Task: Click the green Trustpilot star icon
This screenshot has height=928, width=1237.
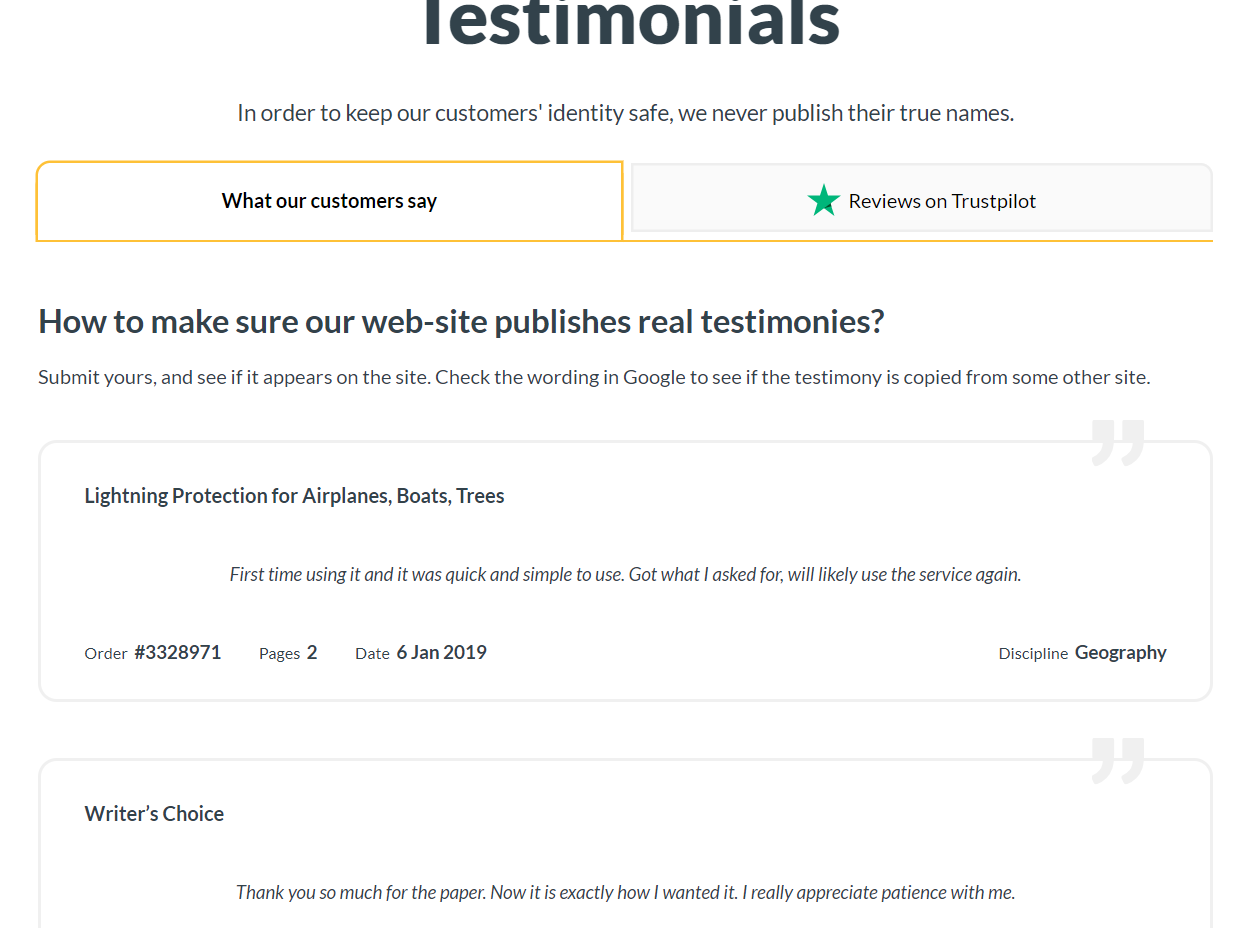Action: pos(823,200)
